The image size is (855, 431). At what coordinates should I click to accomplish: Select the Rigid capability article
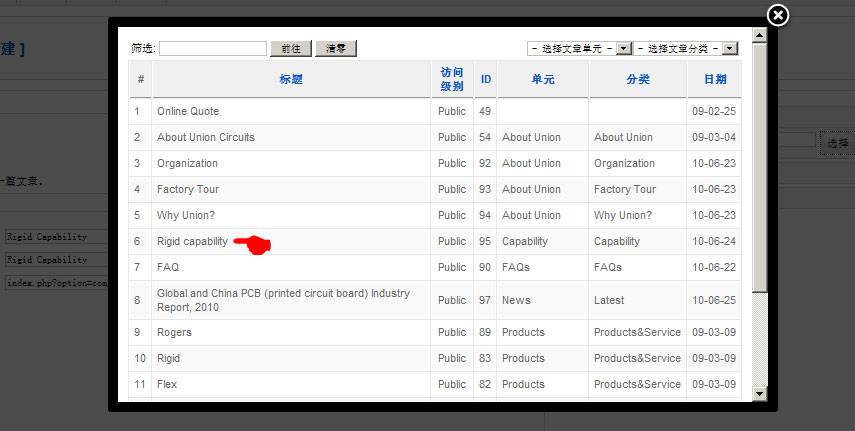click(192, 241)
